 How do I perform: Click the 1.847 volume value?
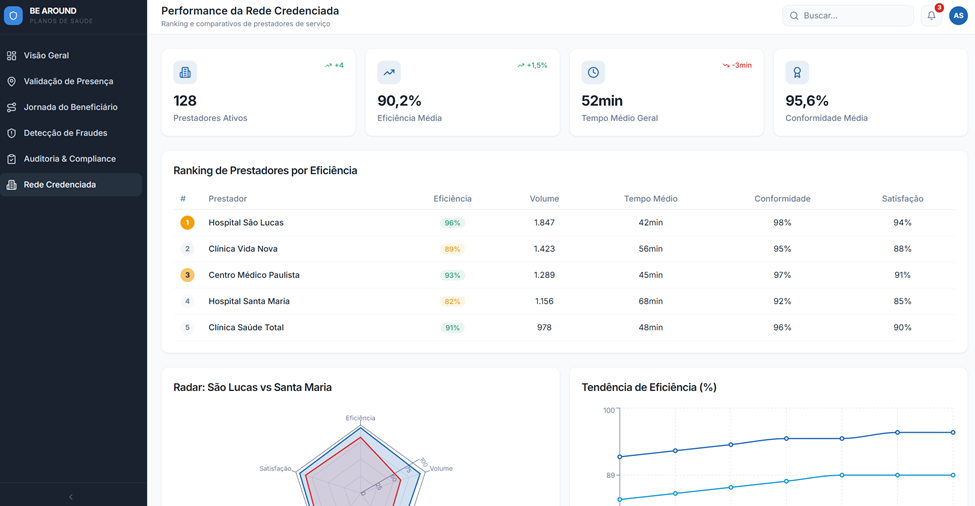(x=544, y=223)
